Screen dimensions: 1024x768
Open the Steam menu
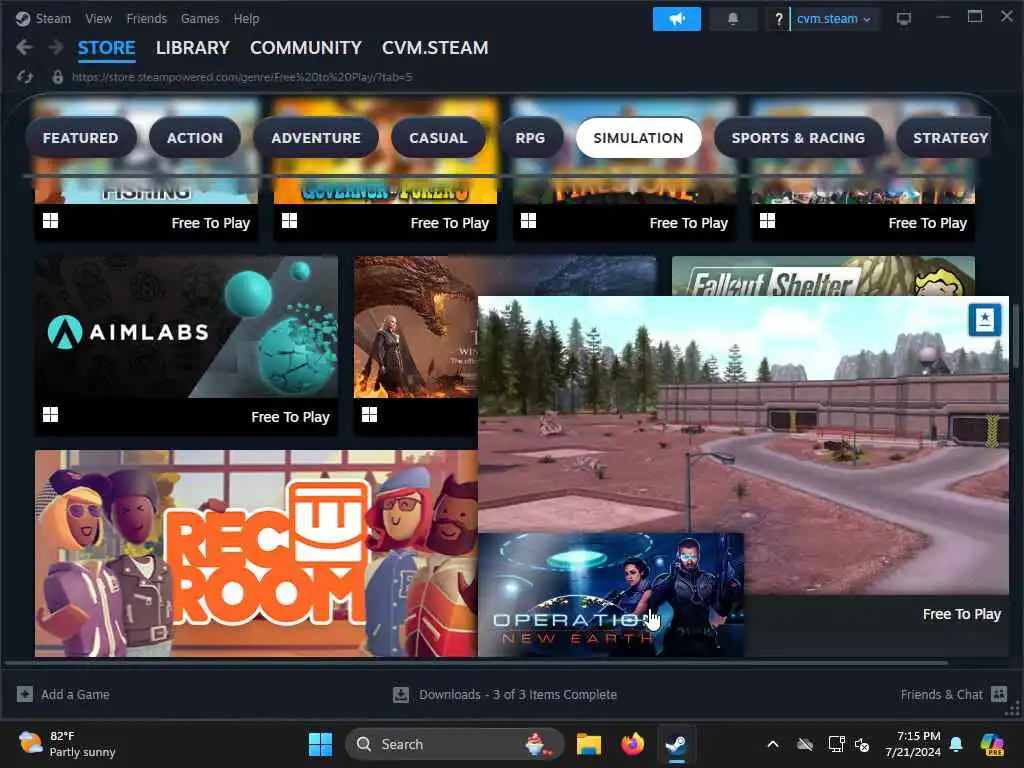[x=53, y=18]
